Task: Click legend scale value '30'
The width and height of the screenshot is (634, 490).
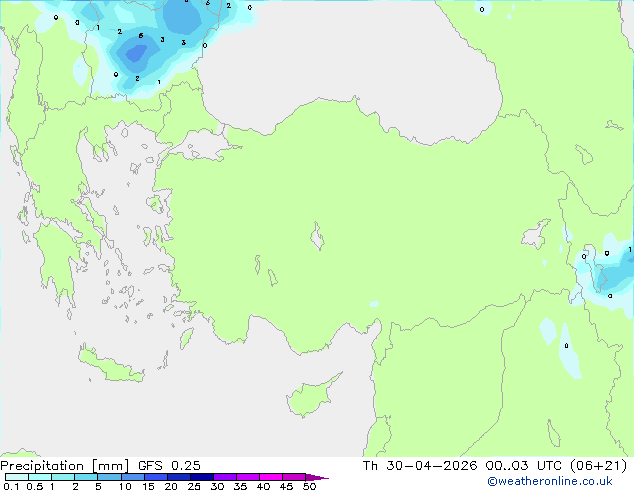Action: [217, 486]
